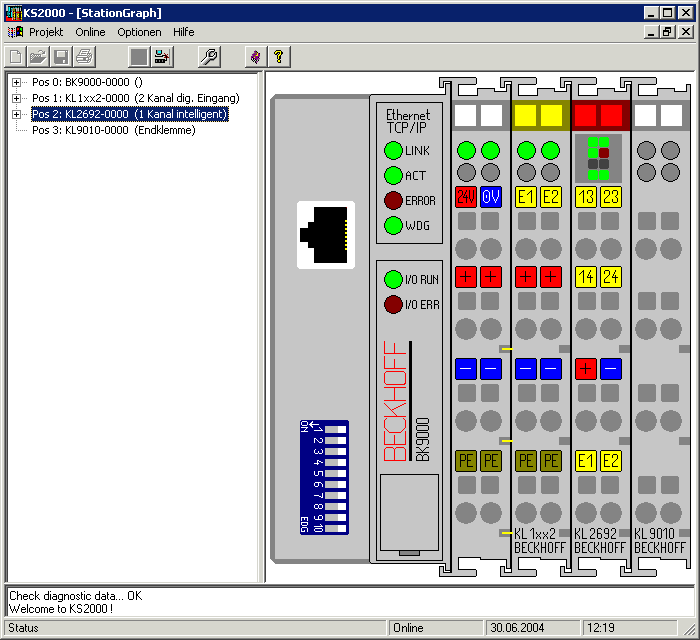
Task: Click the Save diskette toolbar icon
Action: tap(61, 57)
